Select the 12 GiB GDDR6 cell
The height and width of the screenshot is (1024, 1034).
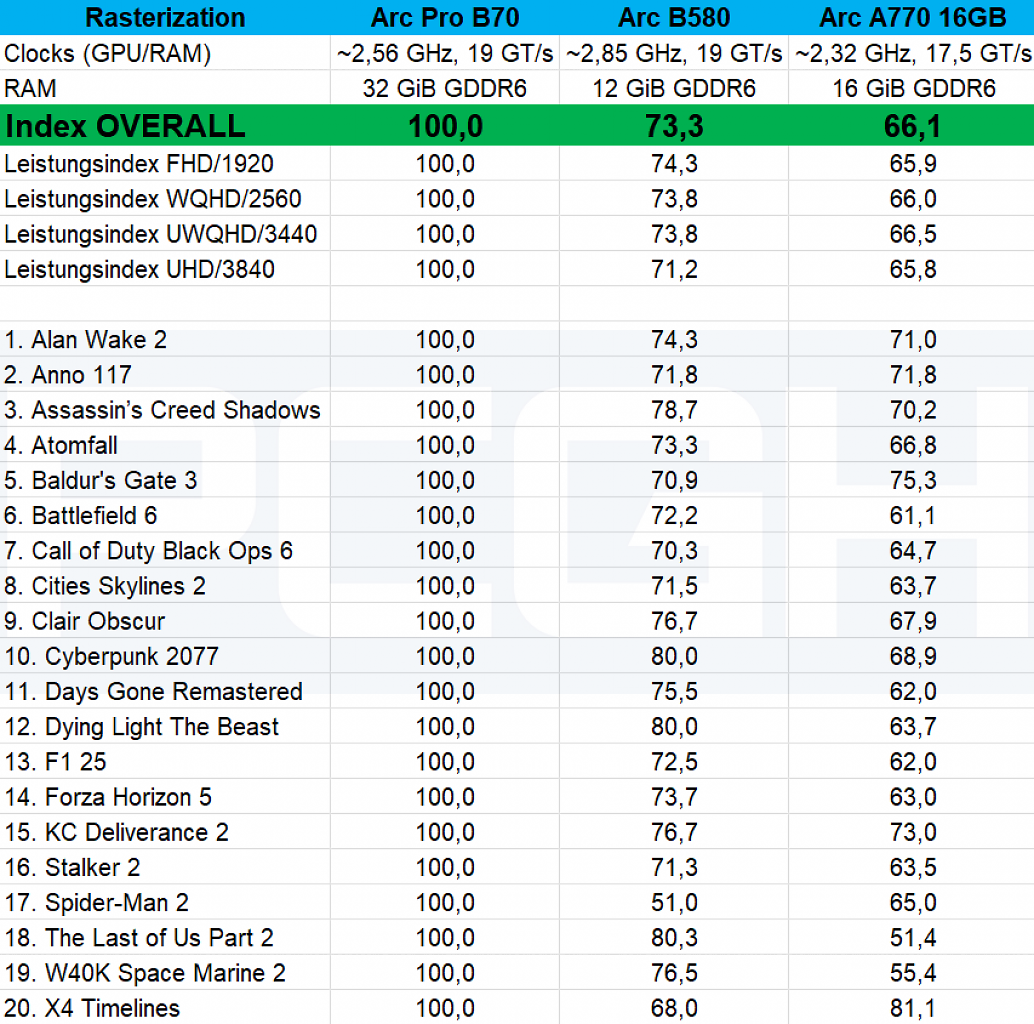click(x=674, y=88)
